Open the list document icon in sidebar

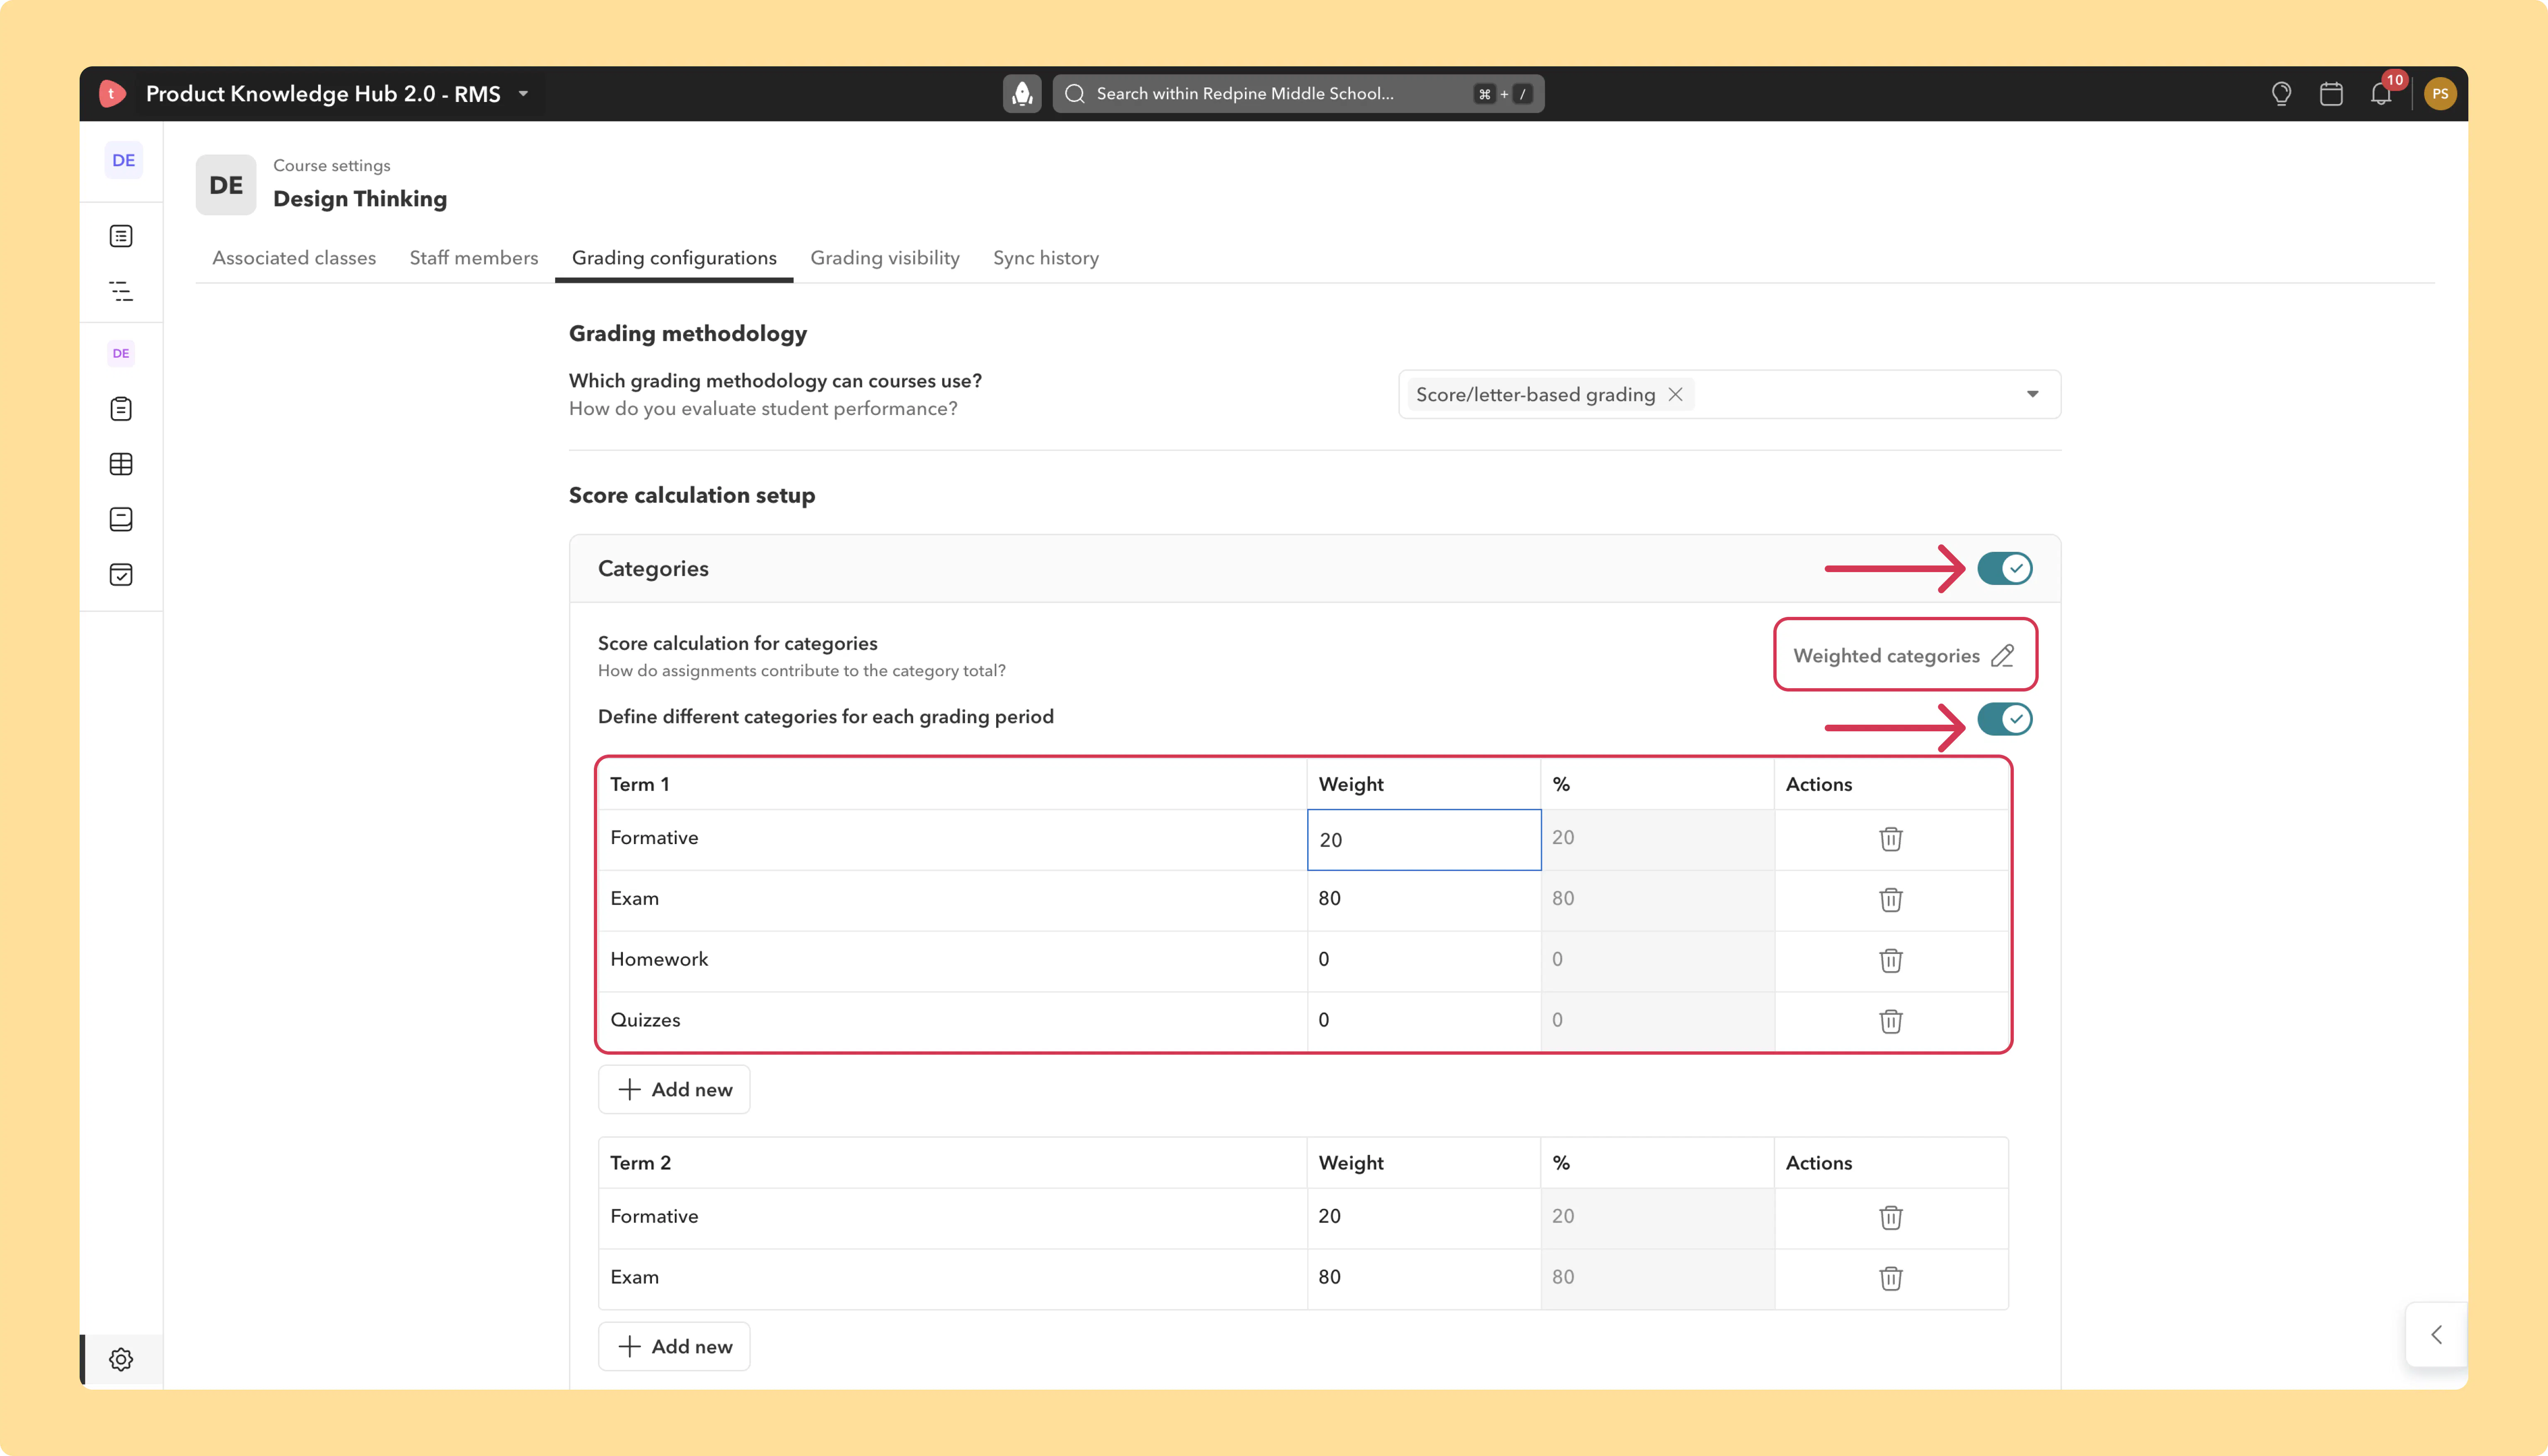(x=121, y=236)
